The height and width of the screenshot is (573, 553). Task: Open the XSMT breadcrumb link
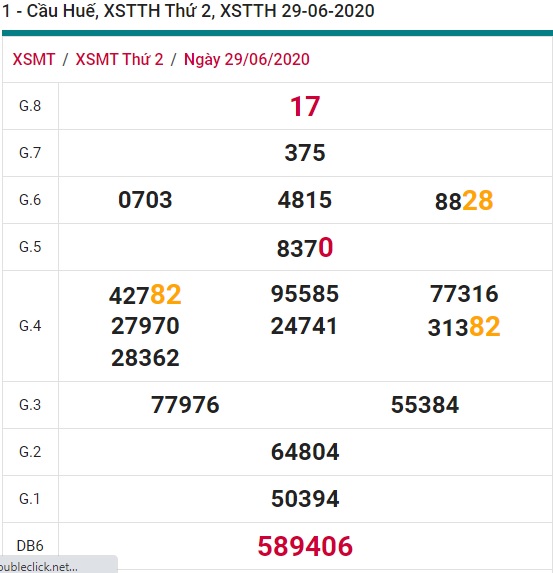point(34,59)
